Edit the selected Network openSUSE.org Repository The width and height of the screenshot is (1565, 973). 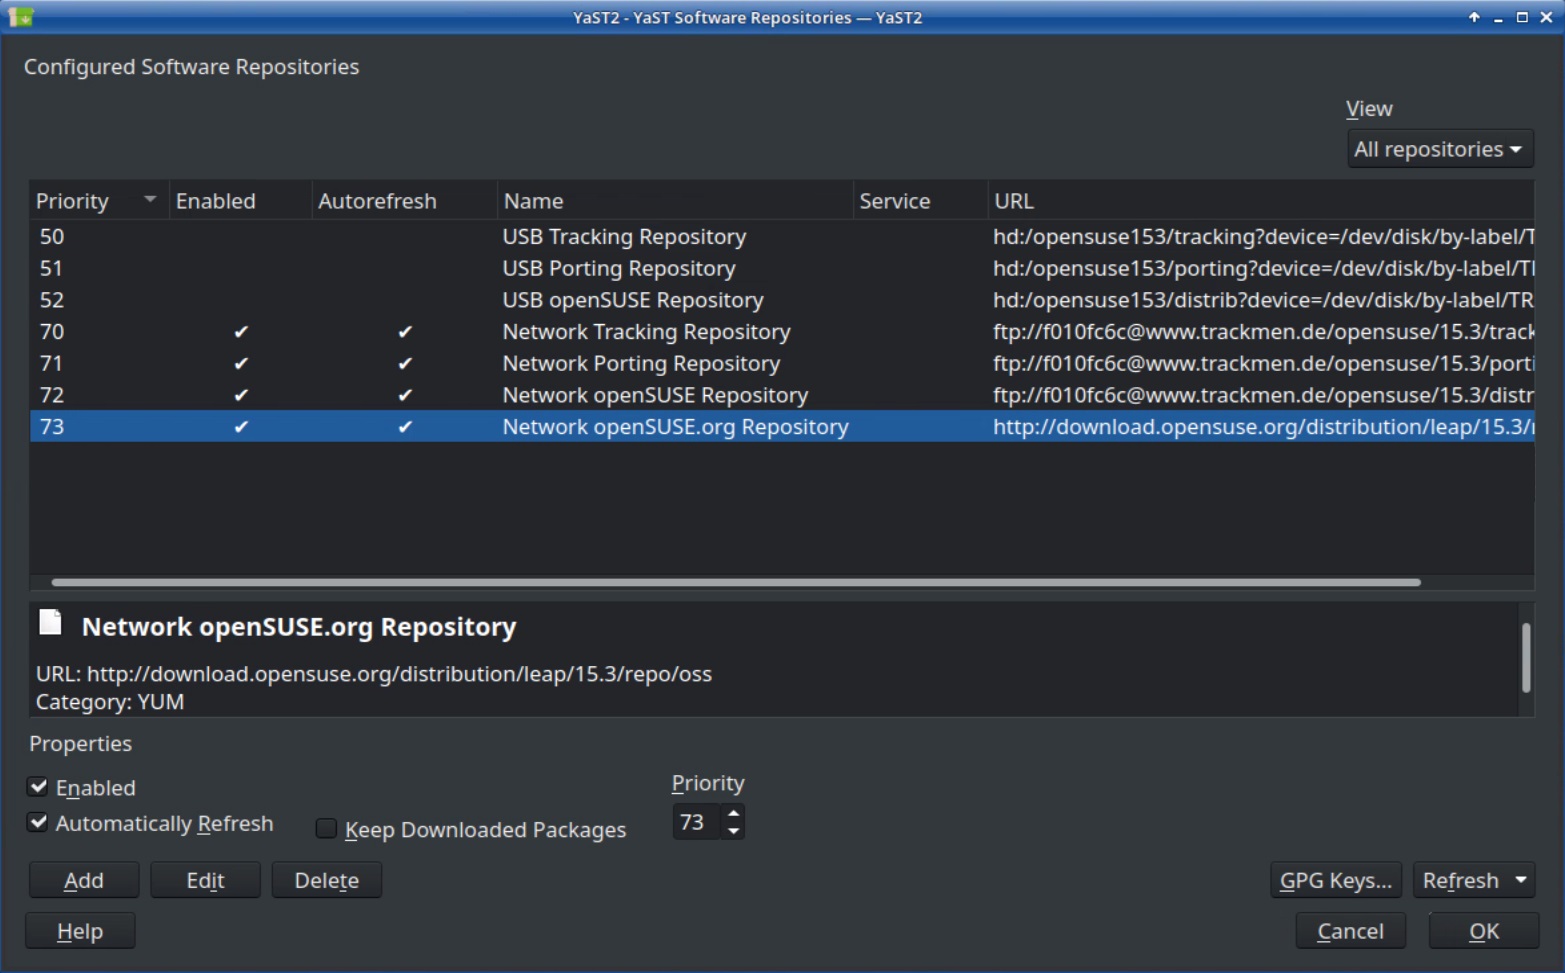pyautogui.click(x=205, y=880)
